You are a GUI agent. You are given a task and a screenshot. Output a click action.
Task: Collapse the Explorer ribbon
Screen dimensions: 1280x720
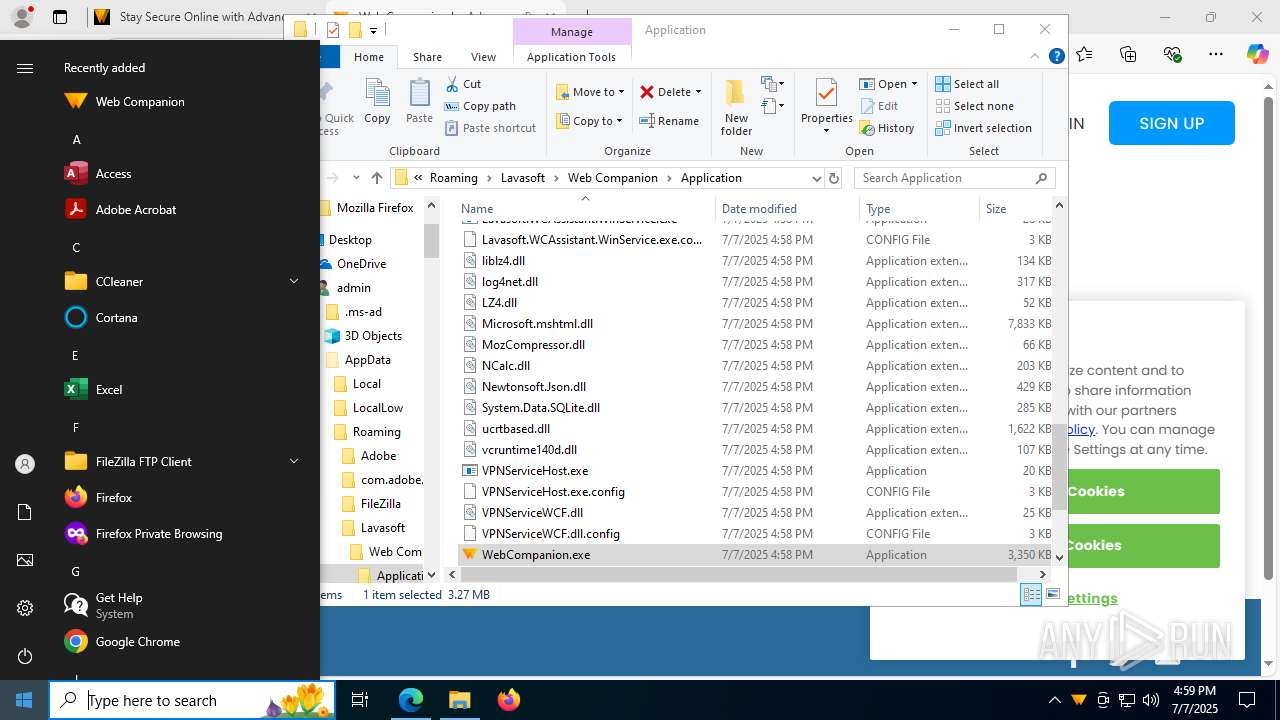(1036, 57)
